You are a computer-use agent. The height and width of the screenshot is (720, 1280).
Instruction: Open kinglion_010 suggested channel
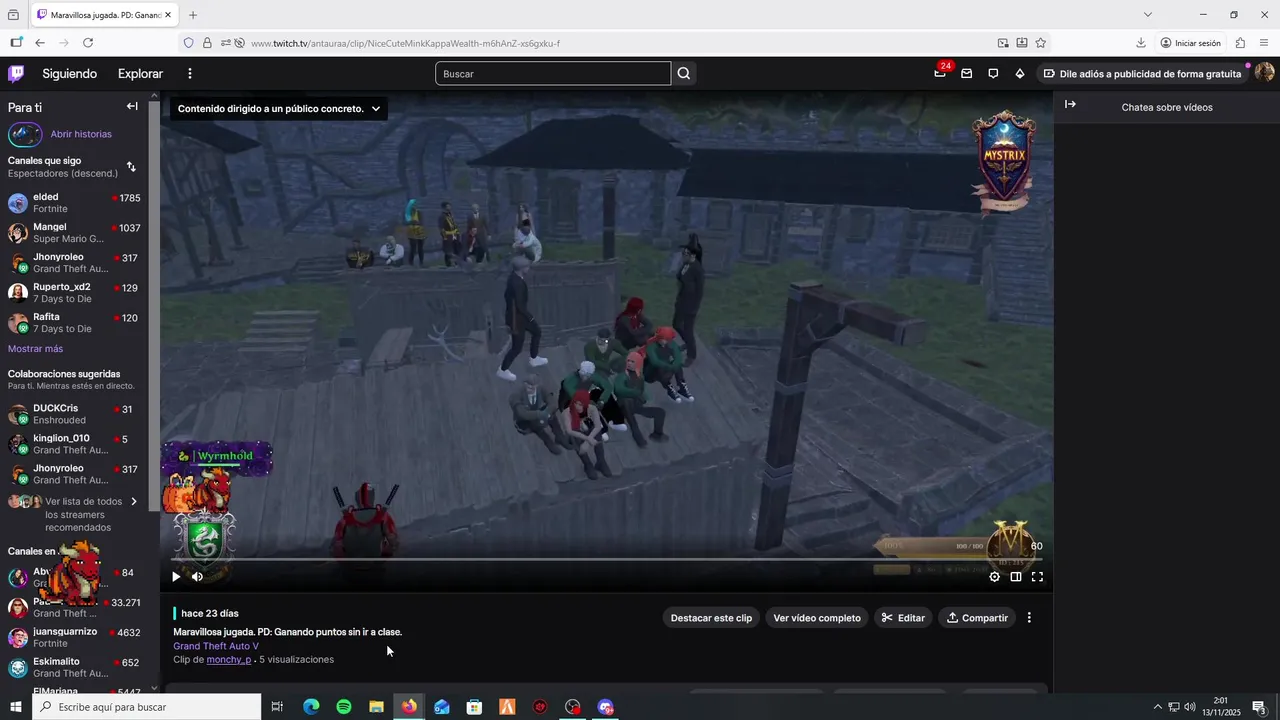point(74,444)
